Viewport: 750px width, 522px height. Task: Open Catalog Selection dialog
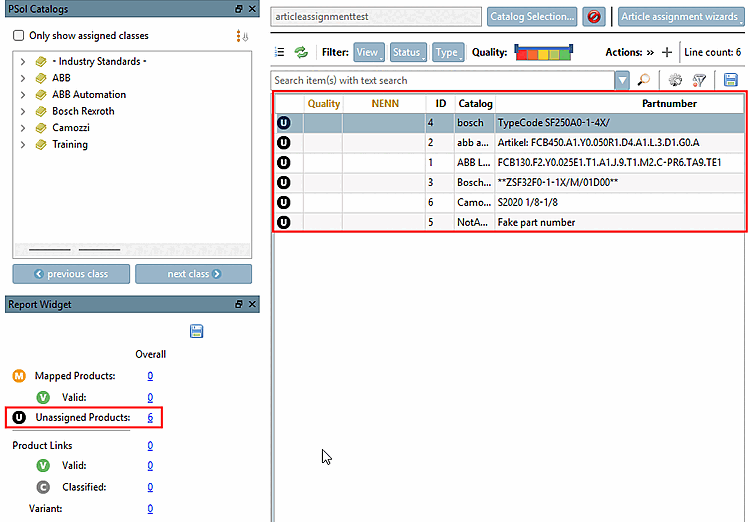(x=532, y=17)
